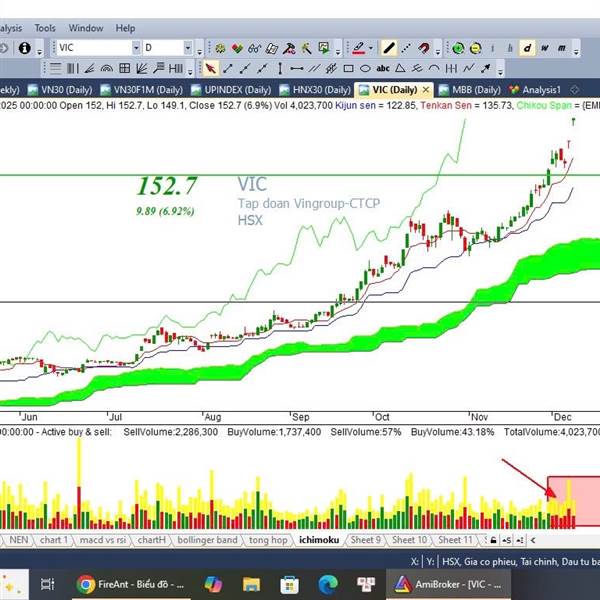Expand the chart tabs list diamond
The height and width of the screenshot is (600, 600).
click(x=574, y=90)
